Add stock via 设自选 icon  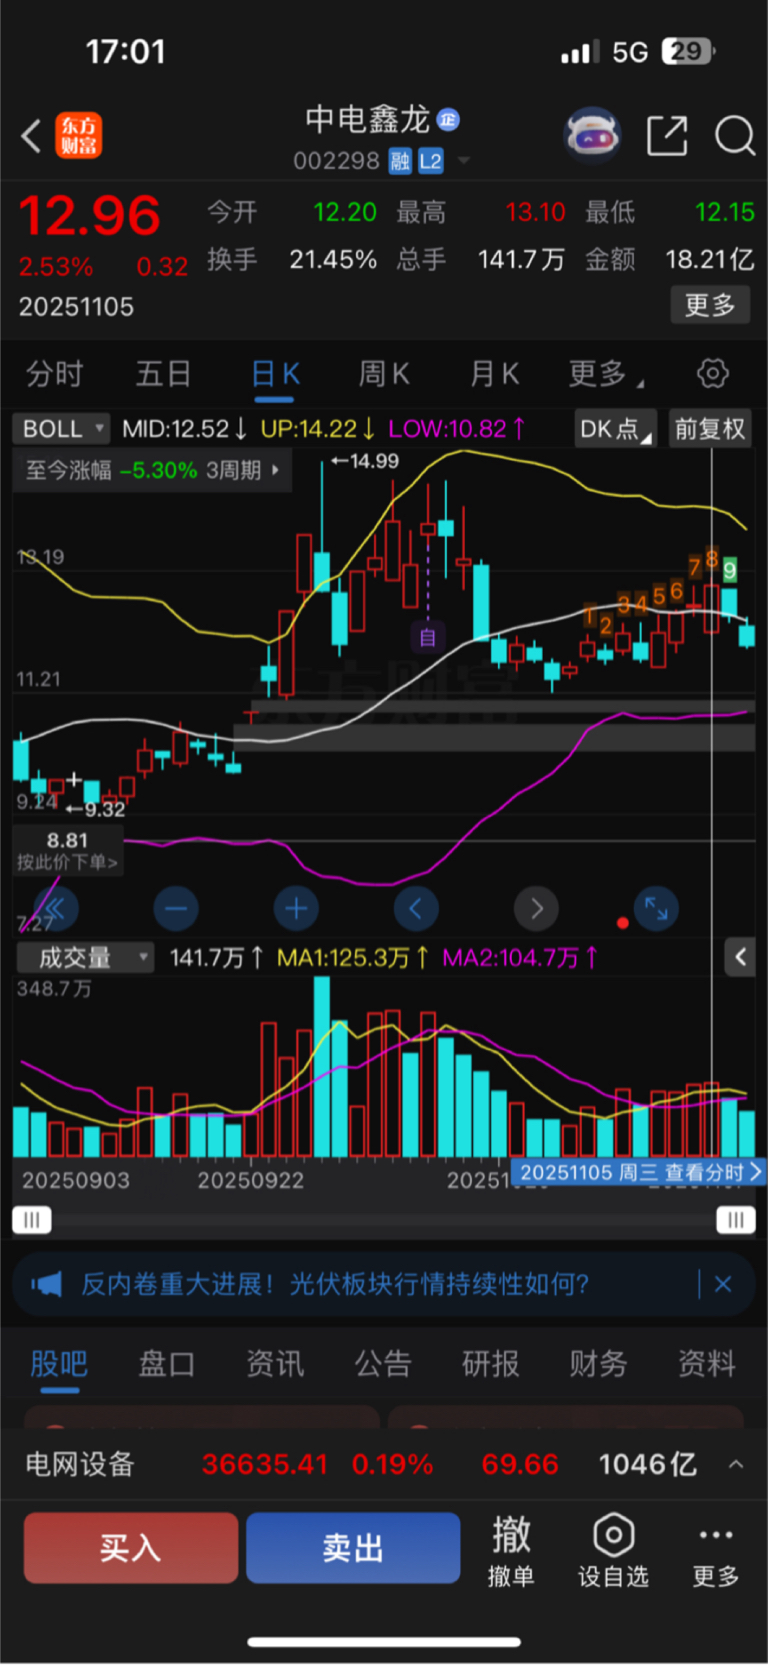[613, 1550]
